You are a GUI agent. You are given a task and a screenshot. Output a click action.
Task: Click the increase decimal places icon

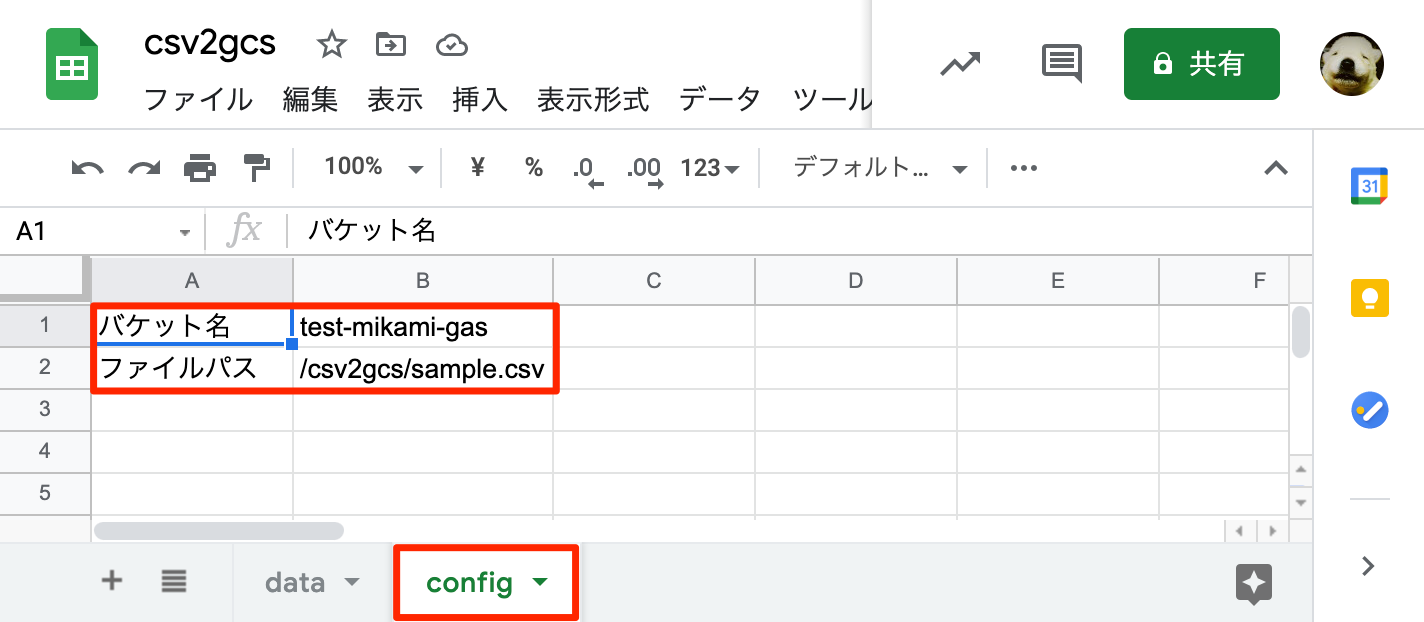pyautogui.click(x=645, y=170)
